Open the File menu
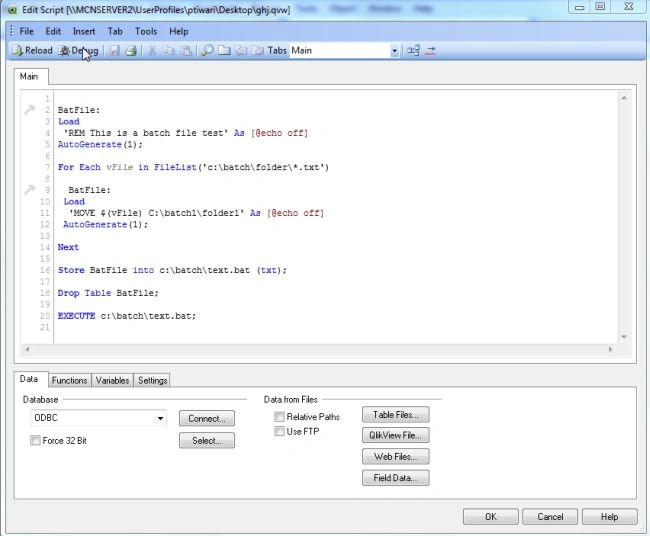Image resolution: width=650 pixels, height=536 pixels. (27, 31)
